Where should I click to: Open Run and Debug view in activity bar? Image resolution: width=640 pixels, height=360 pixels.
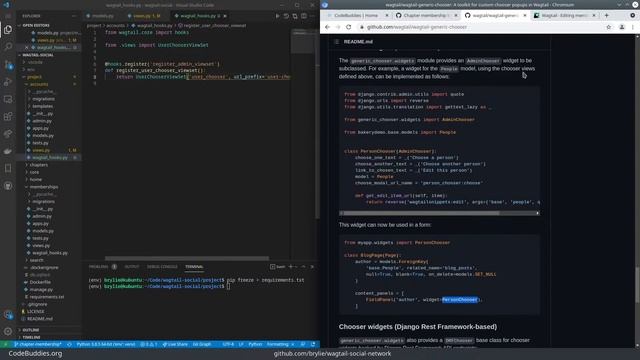pyautogui.click(x=8, y=82)
